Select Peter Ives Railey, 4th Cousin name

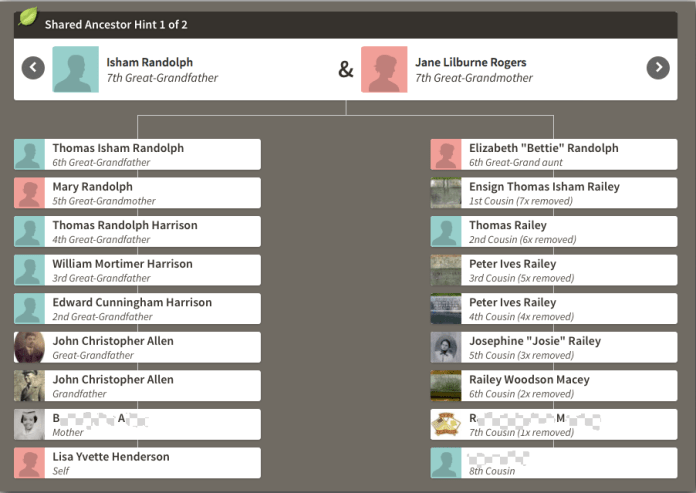[513, 303]
